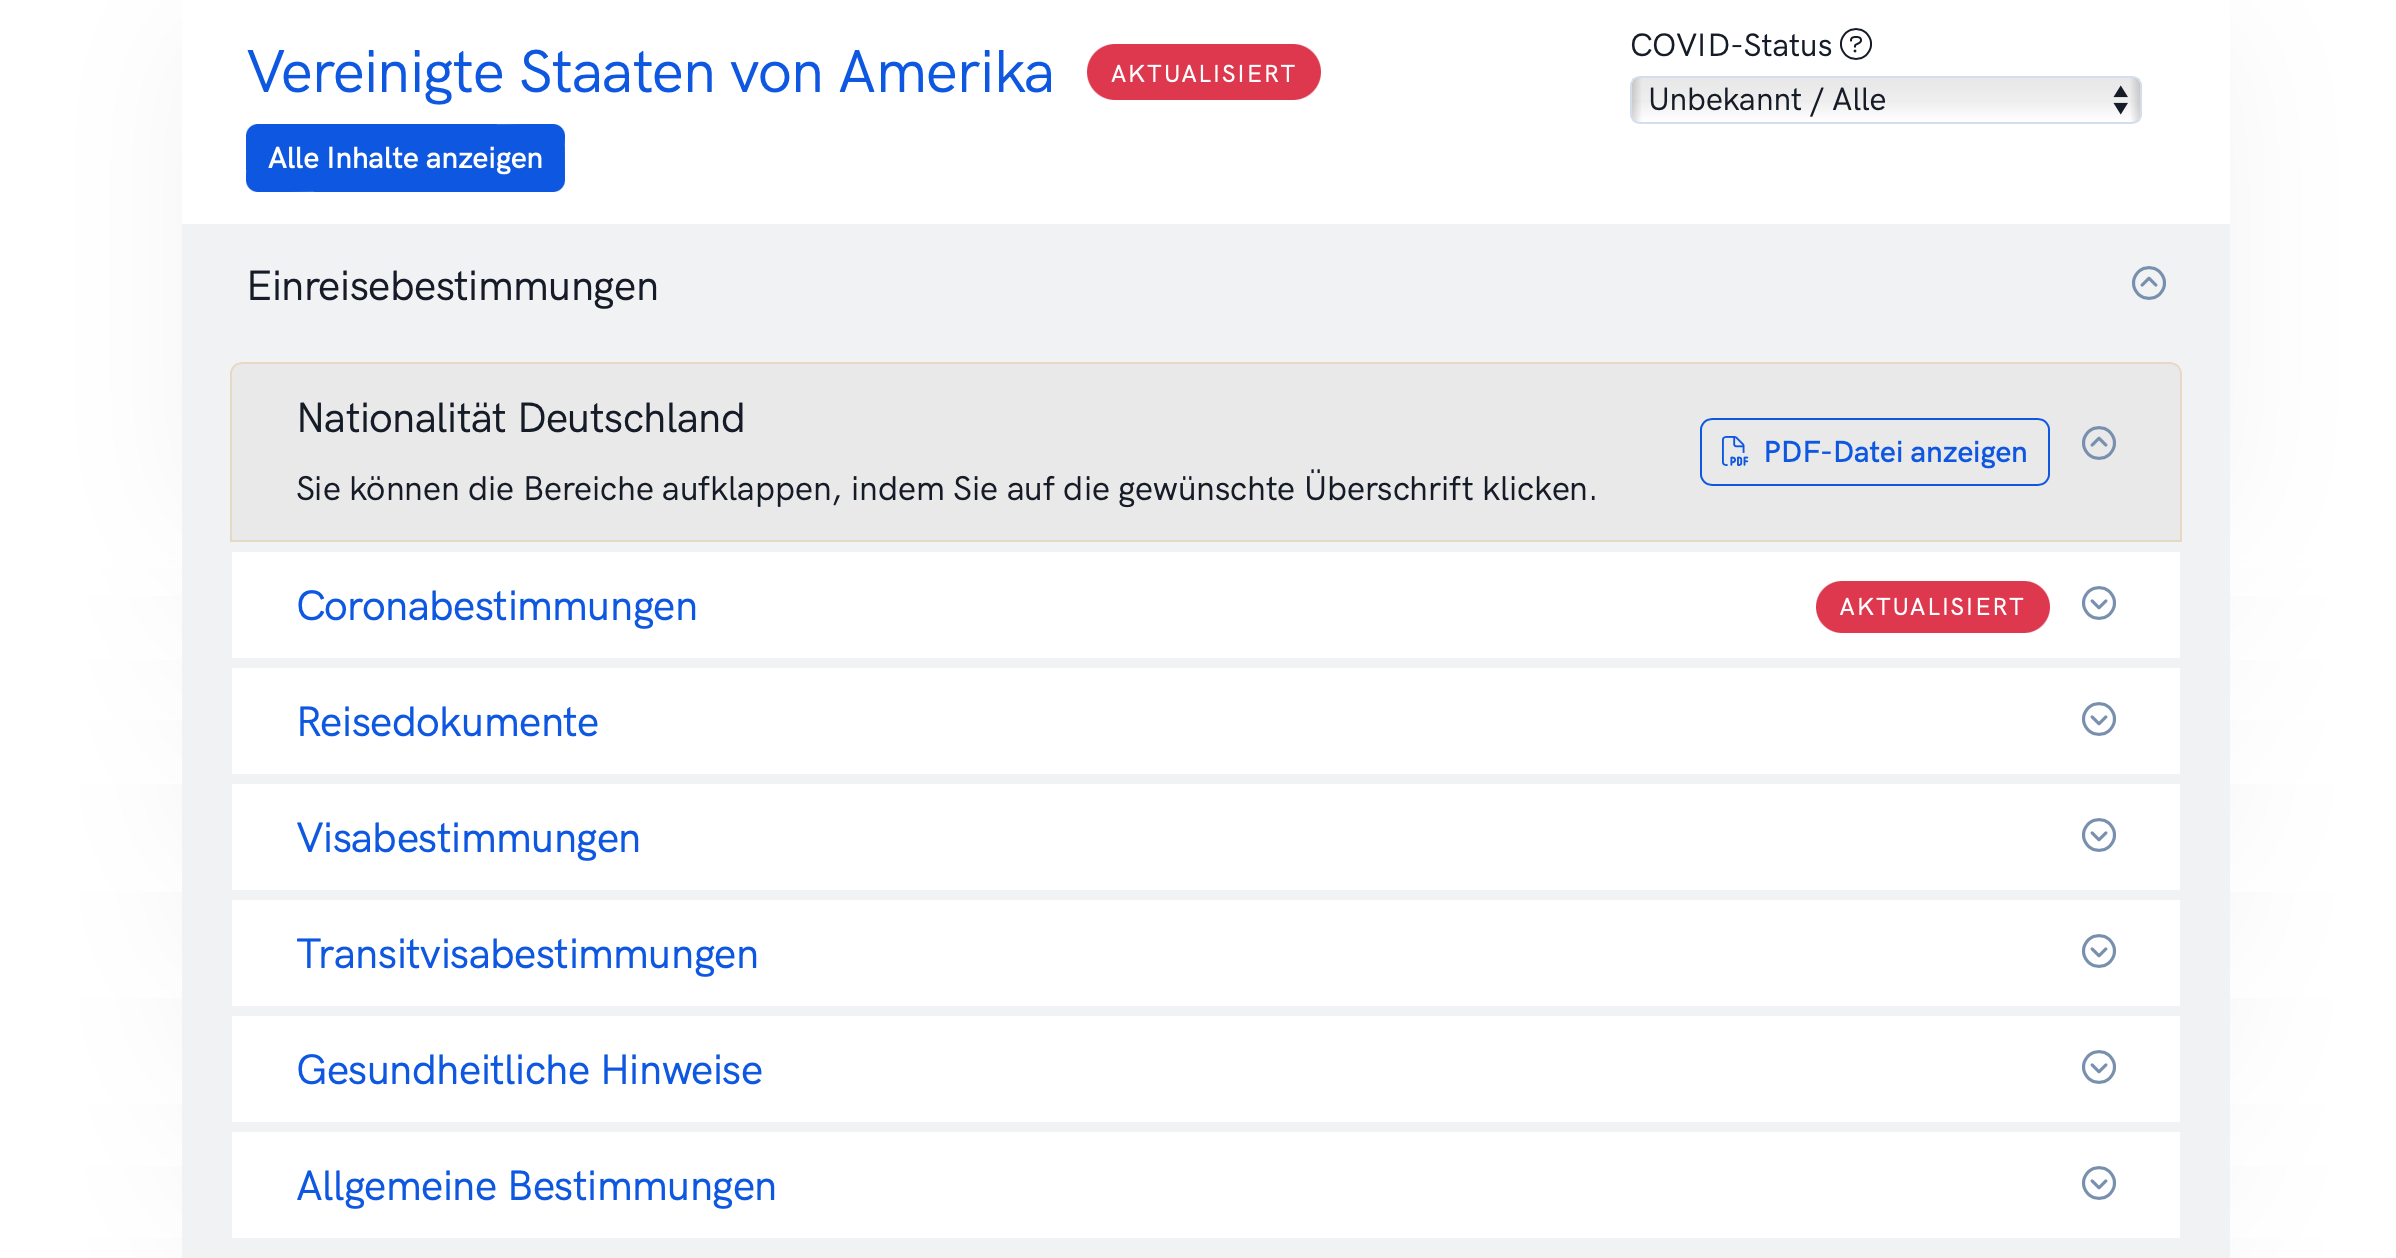
Task: Open the Coronabestimmungen heading link
Action: coord(497,606)
